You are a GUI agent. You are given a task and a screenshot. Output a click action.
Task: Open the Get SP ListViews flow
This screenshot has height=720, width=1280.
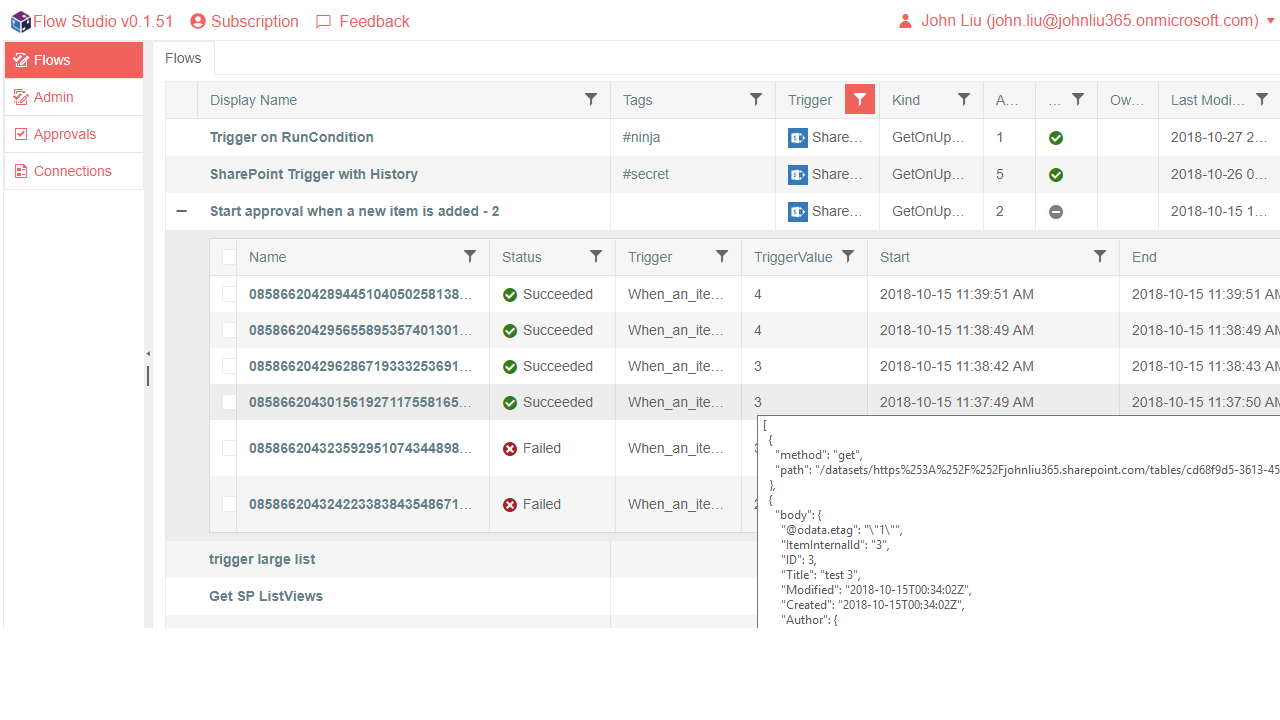pos(266,596)
